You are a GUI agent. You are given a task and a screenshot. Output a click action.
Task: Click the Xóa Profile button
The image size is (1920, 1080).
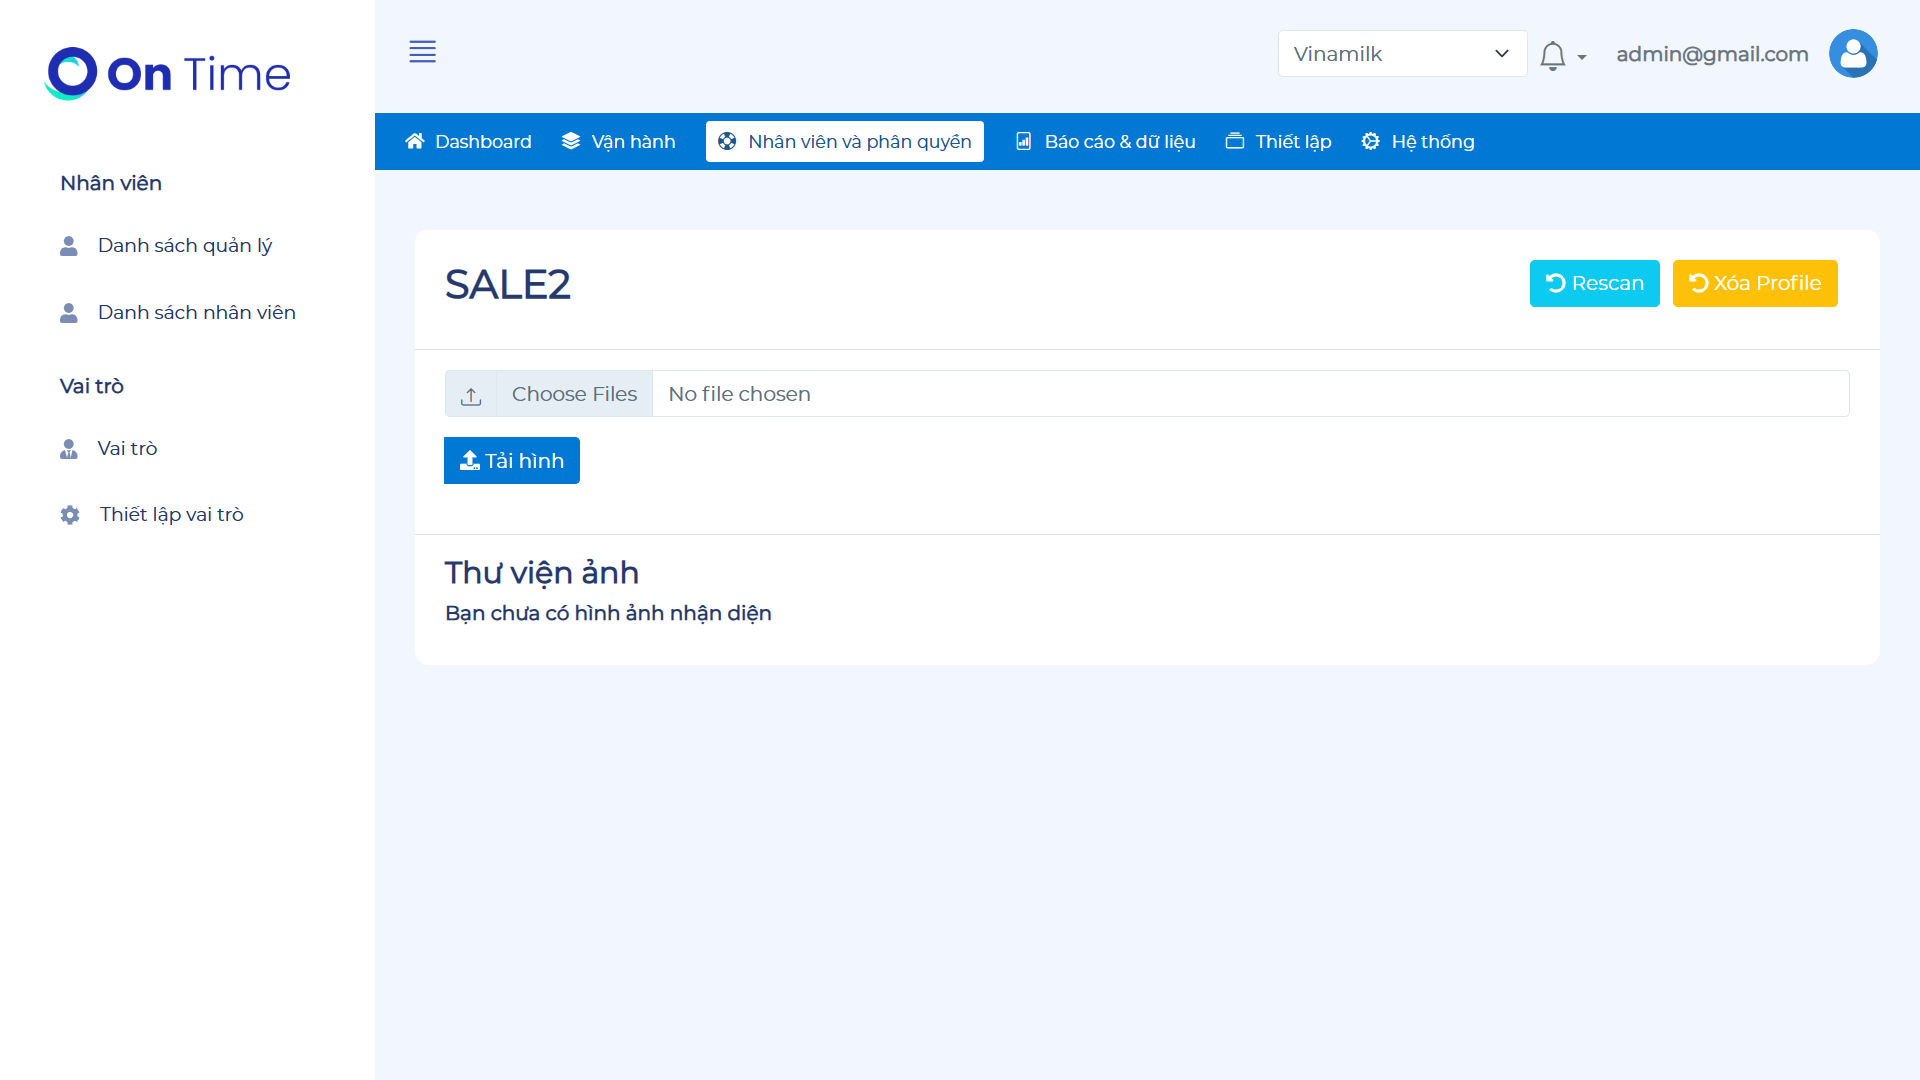coord(1754,283)
